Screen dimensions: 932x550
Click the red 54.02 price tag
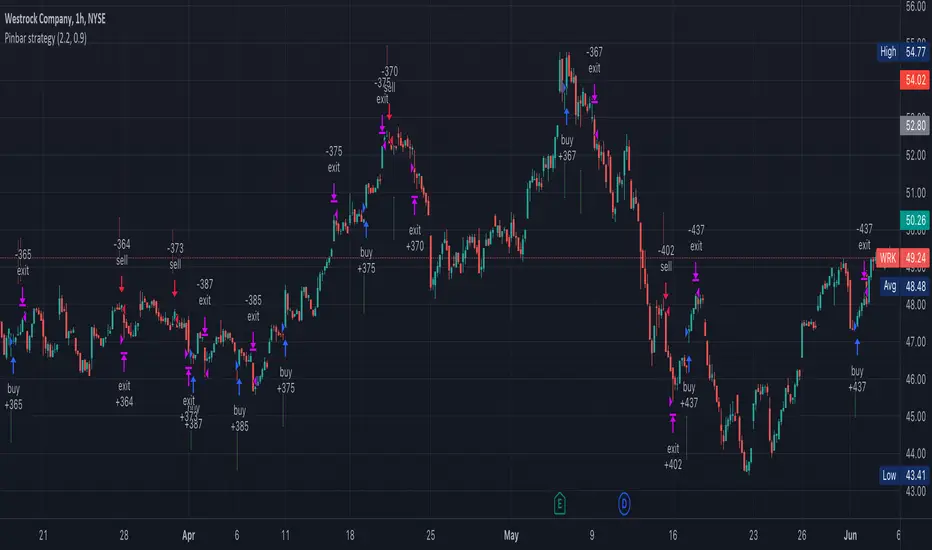tap(915, 80)
